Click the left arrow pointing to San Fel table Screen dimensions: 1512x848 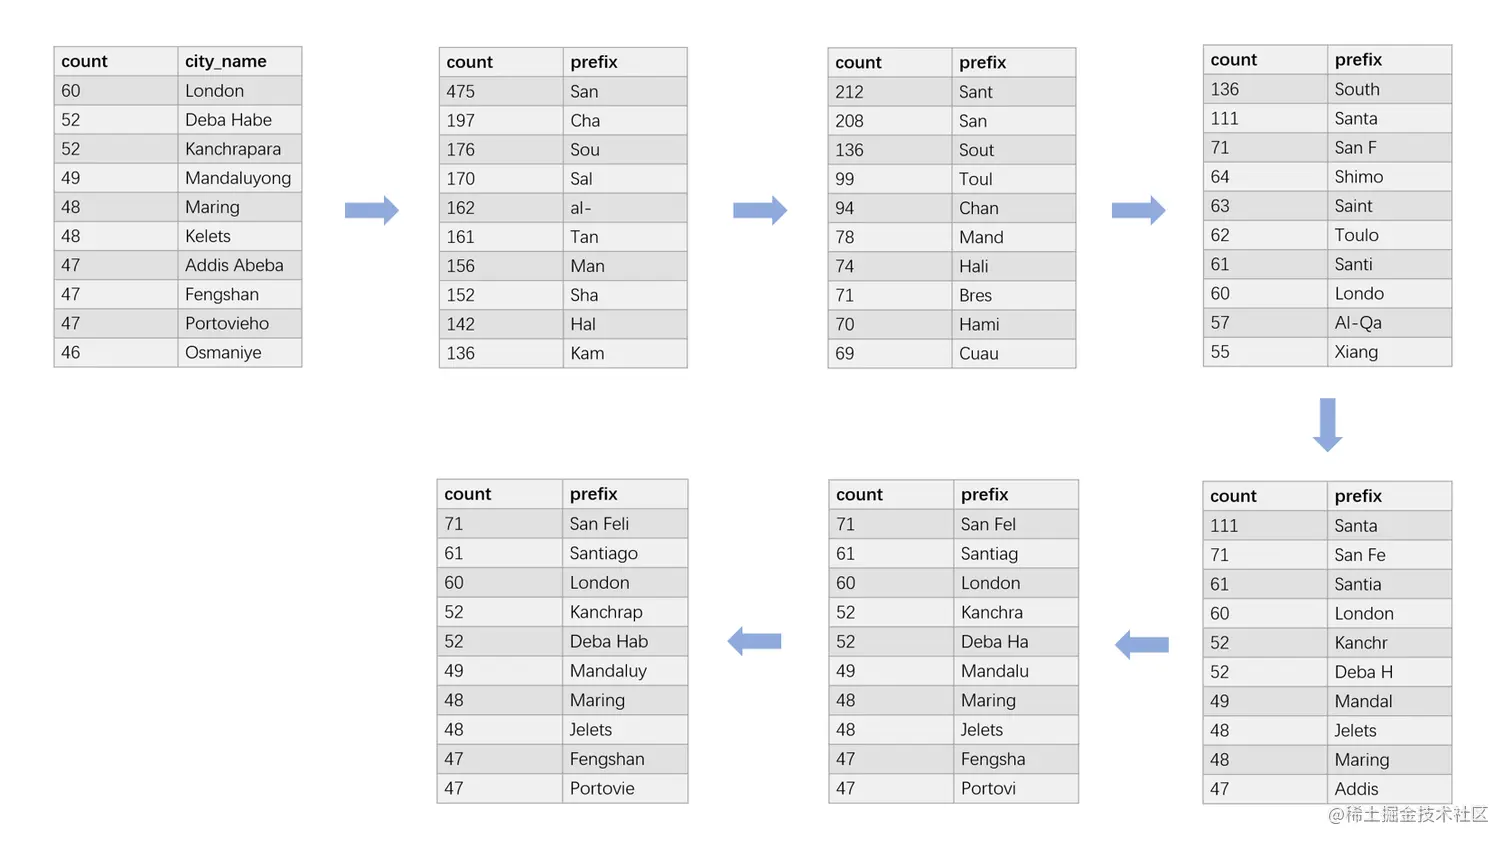[1142, 644]
